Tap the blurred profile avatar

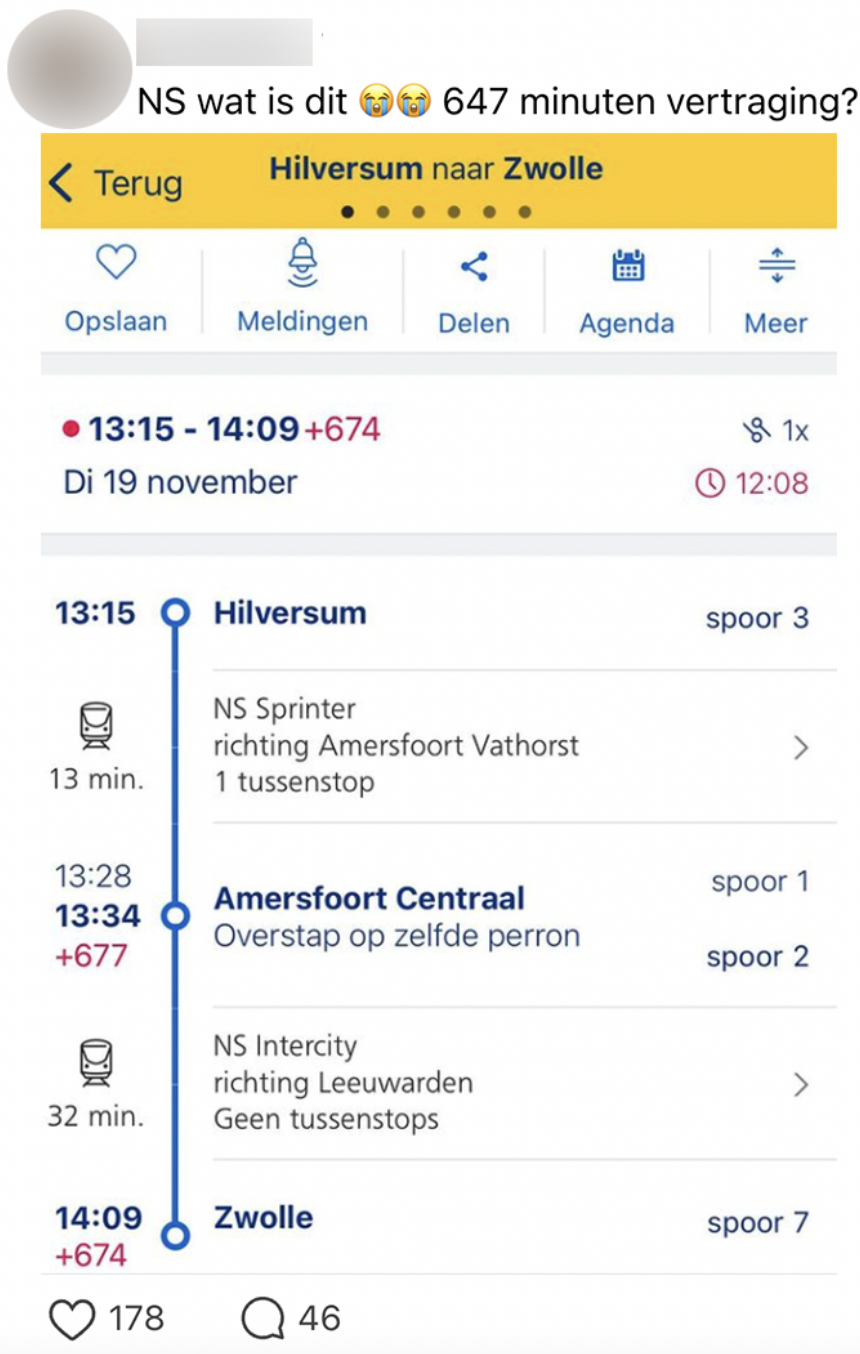69,68
